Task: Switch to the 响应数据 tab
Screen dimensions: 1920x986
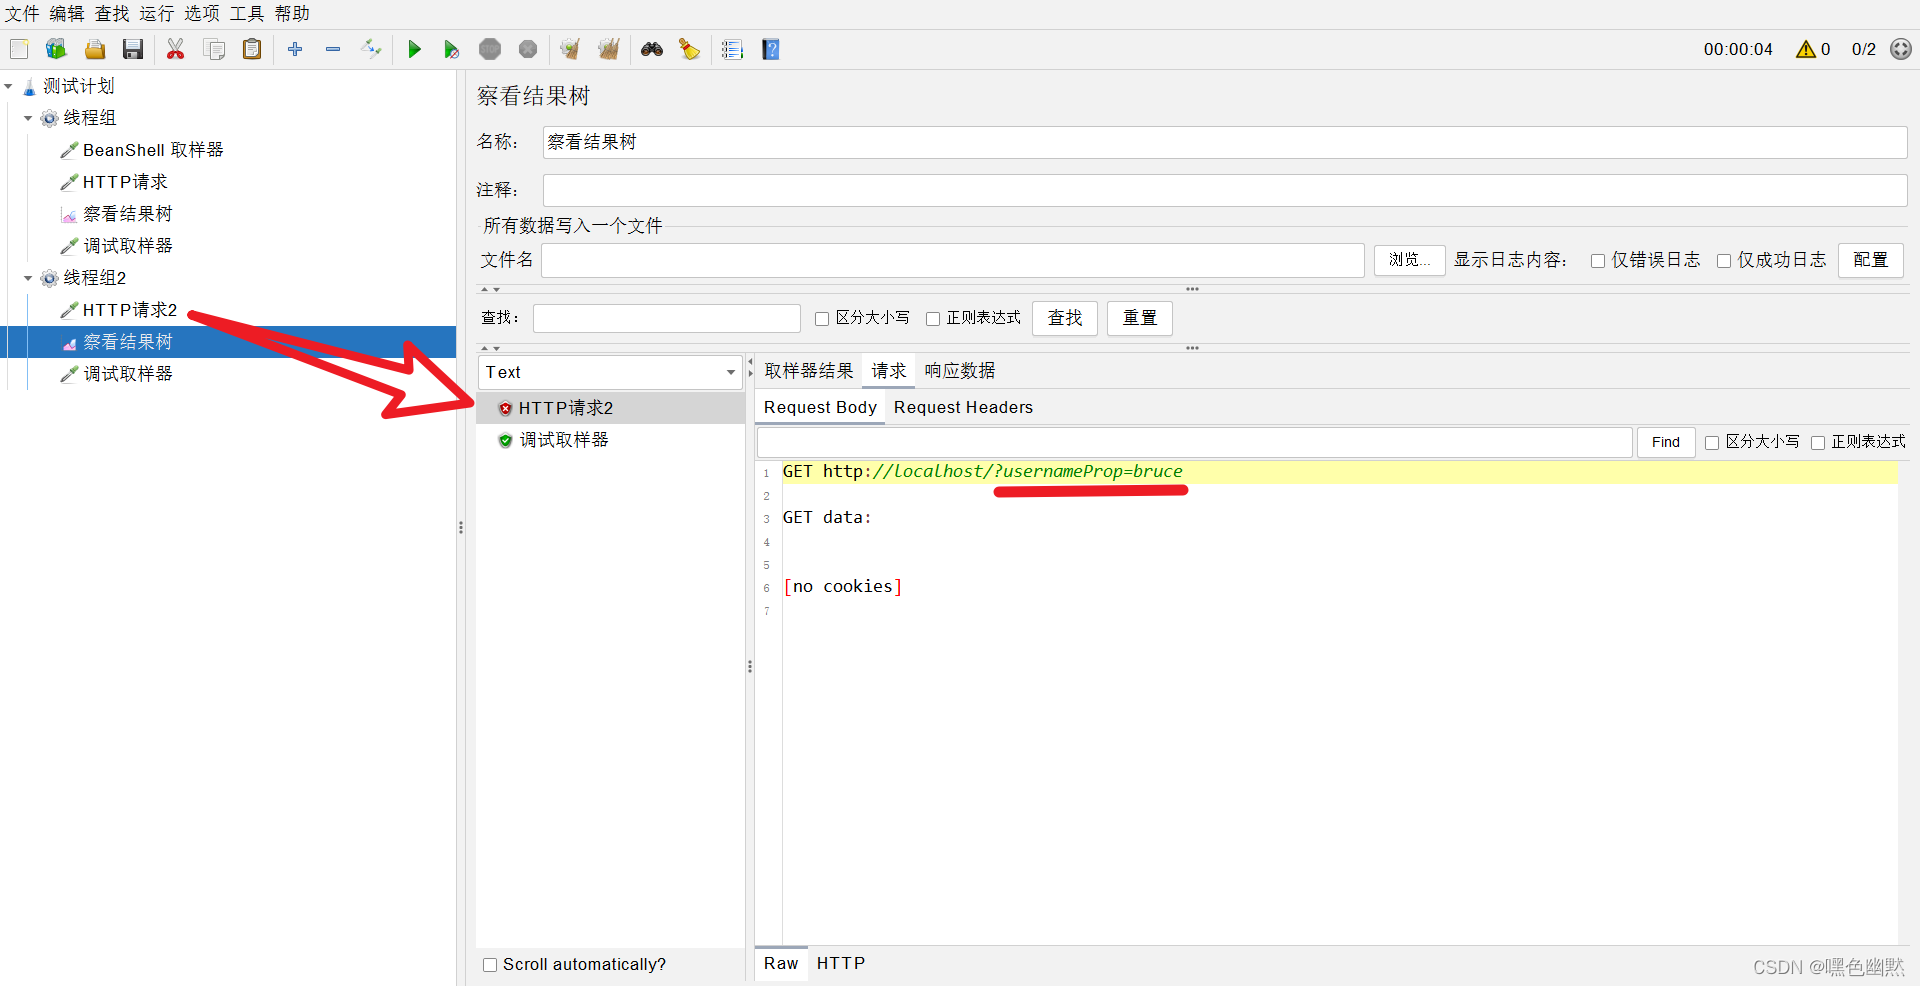Action: 958,370
